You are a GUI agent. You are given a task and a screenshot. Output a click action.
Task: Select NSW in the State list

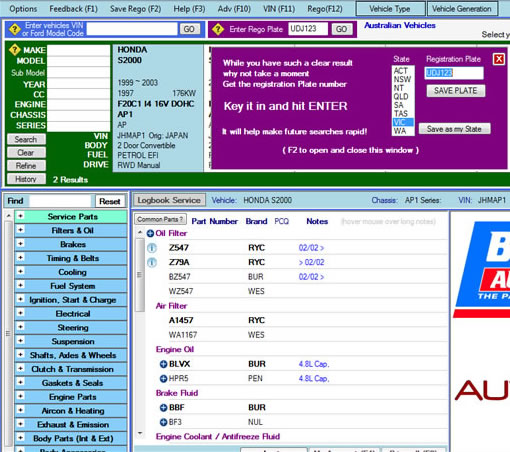click(x=402, y=80)
